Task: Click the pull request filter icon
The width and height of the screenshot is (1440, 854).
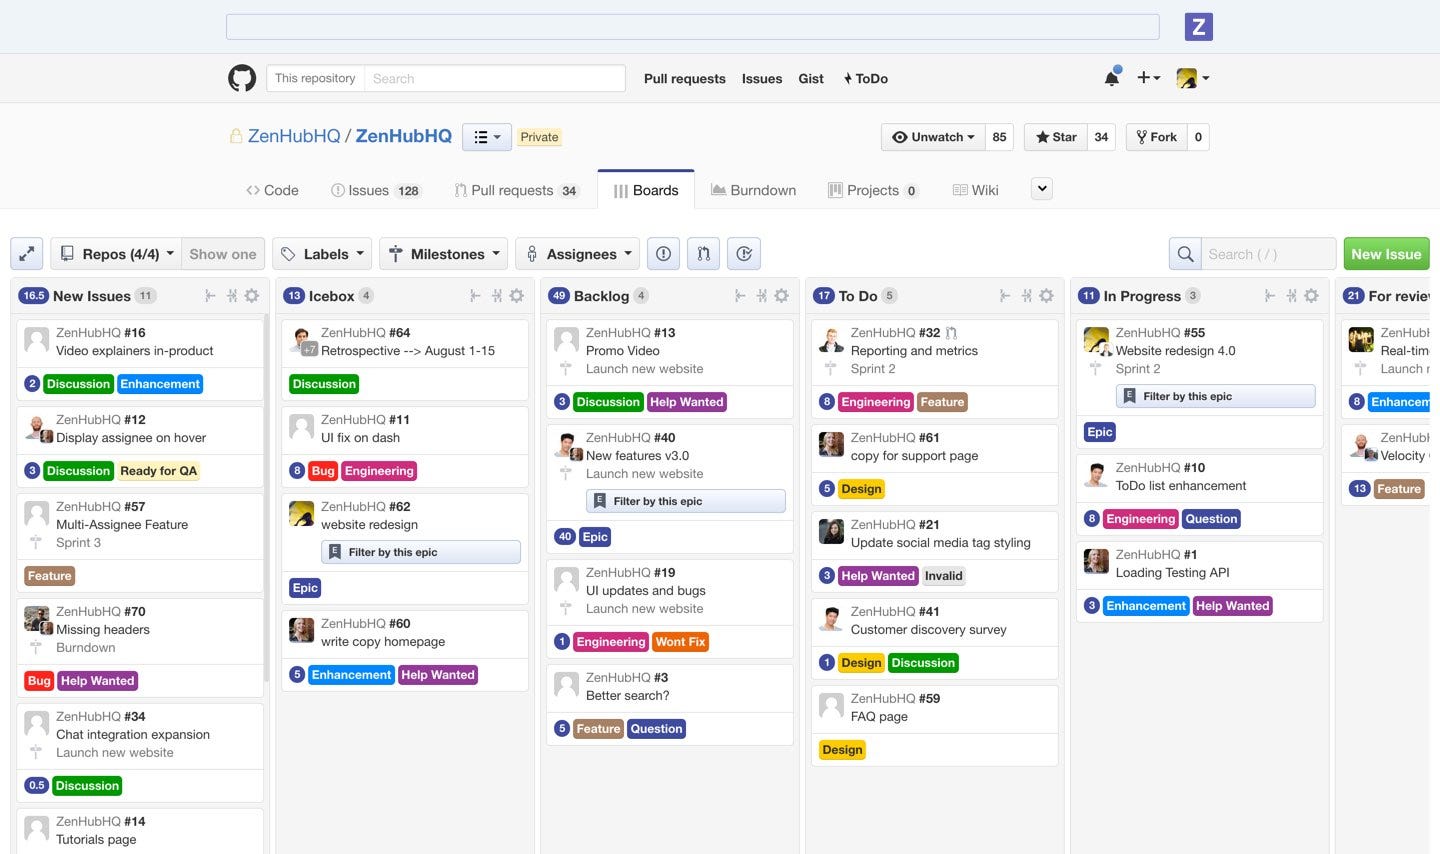Action: point(703,254)
